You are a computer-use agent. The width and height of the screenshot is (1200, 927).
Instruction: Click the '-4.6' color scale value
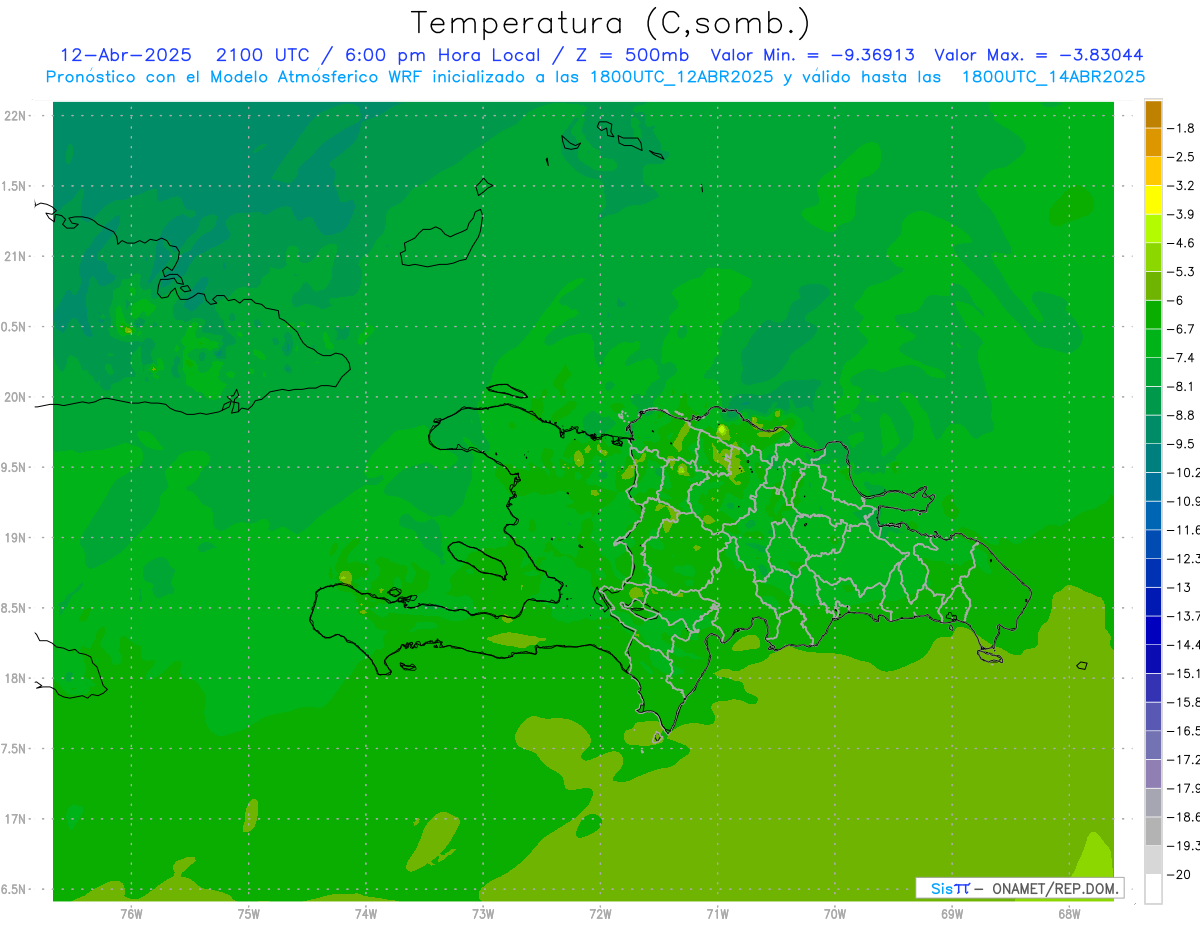1181,243
